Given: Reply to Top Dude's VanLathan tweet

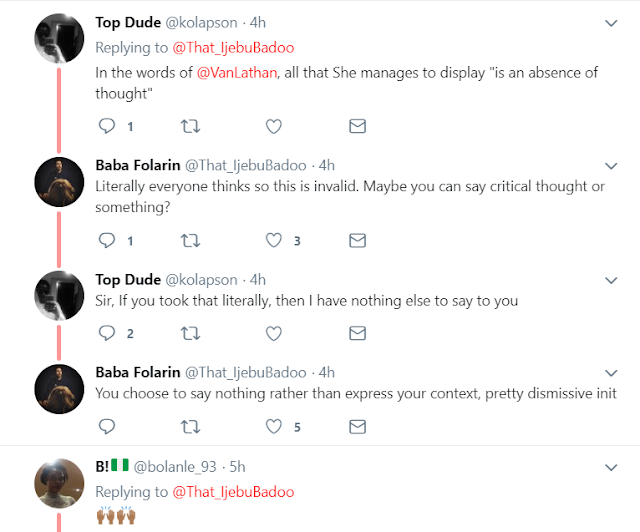Looking at the screenshot, I should click(x=108, y=126).
